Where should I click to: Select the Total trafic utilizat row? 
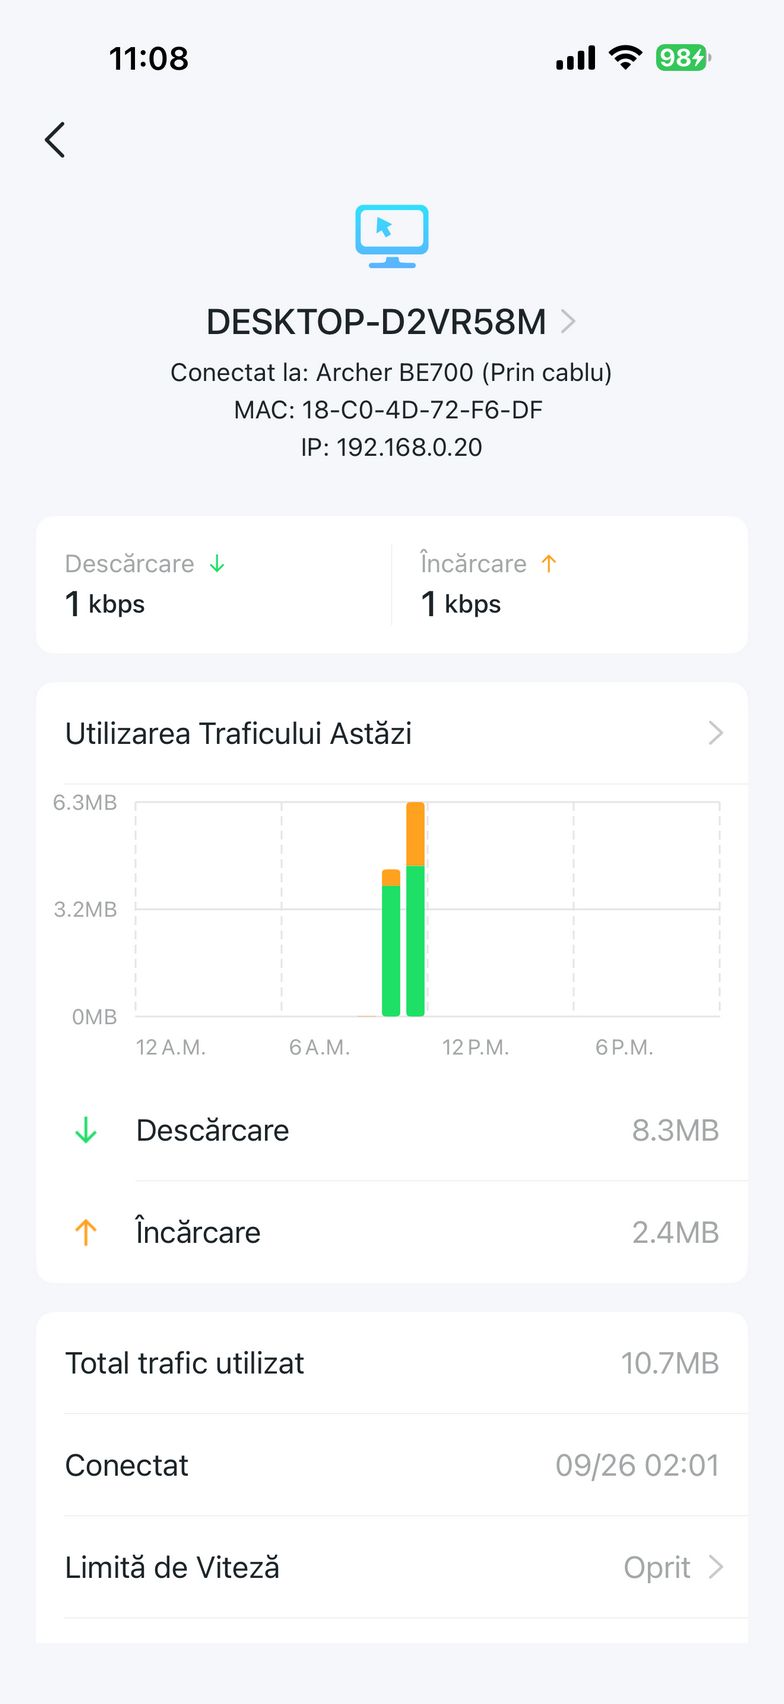[392, 1363]
